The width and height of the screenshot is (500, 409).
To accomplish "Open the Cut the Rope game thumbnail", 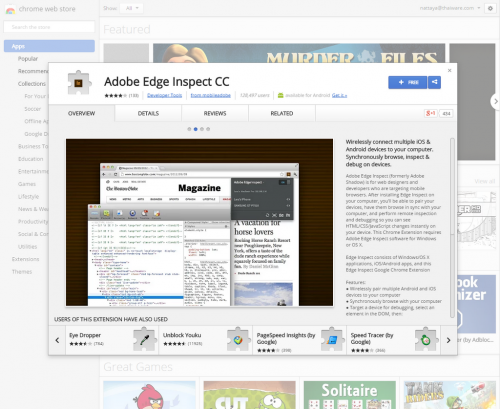I will (250, 395).
